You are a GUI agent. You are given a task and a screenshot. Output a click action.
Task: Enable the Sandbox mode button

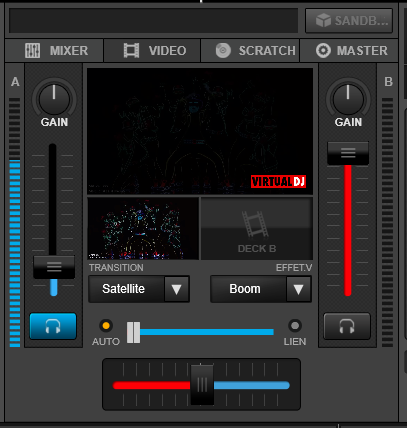(x=349, y=21)
